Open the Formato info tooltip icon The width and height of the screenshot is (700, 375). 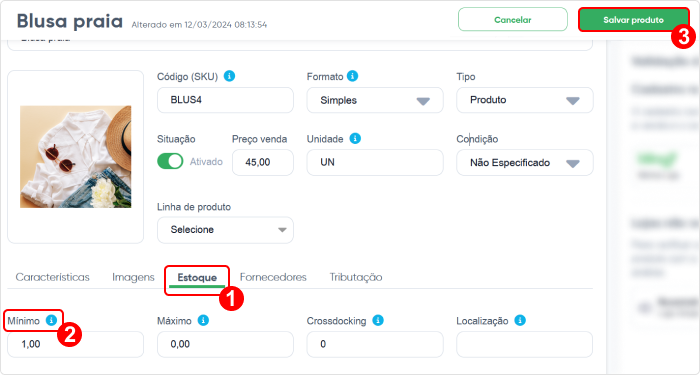click(x=352, y=76)
